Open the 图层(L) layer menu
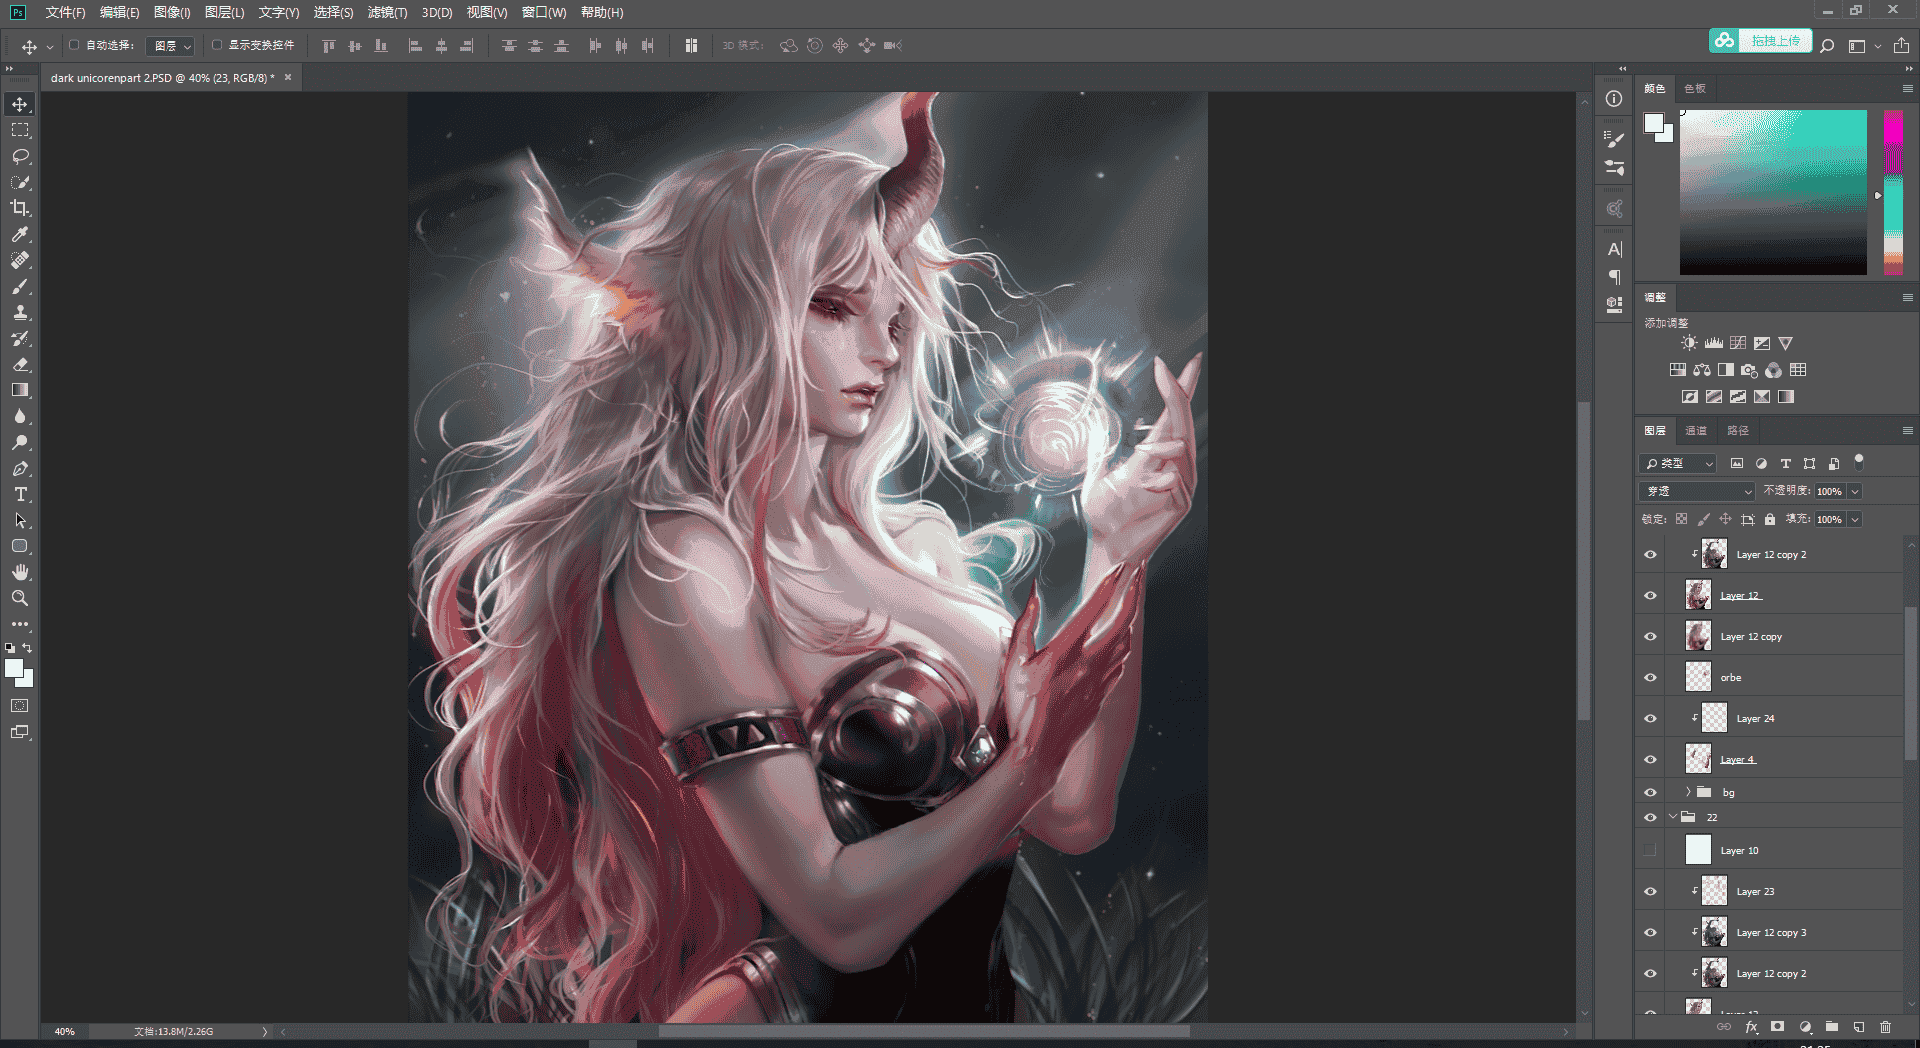 click(224, 13)
